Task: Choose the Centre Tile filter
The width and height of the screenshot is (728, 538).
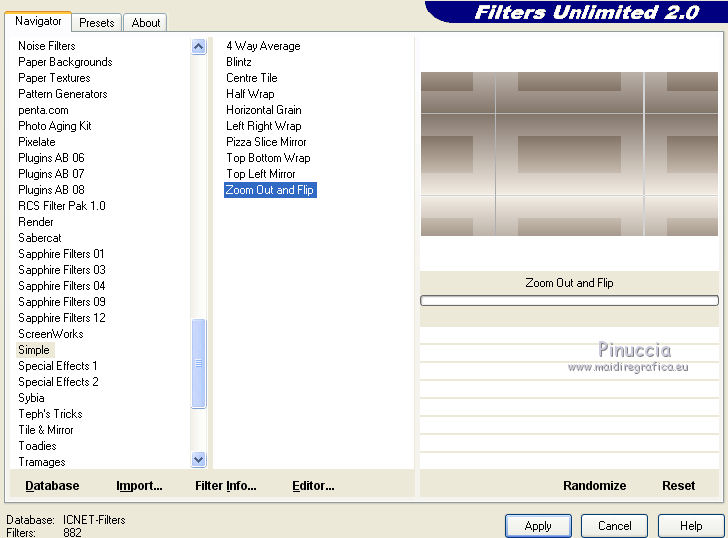Action: [x=252, y=78]
